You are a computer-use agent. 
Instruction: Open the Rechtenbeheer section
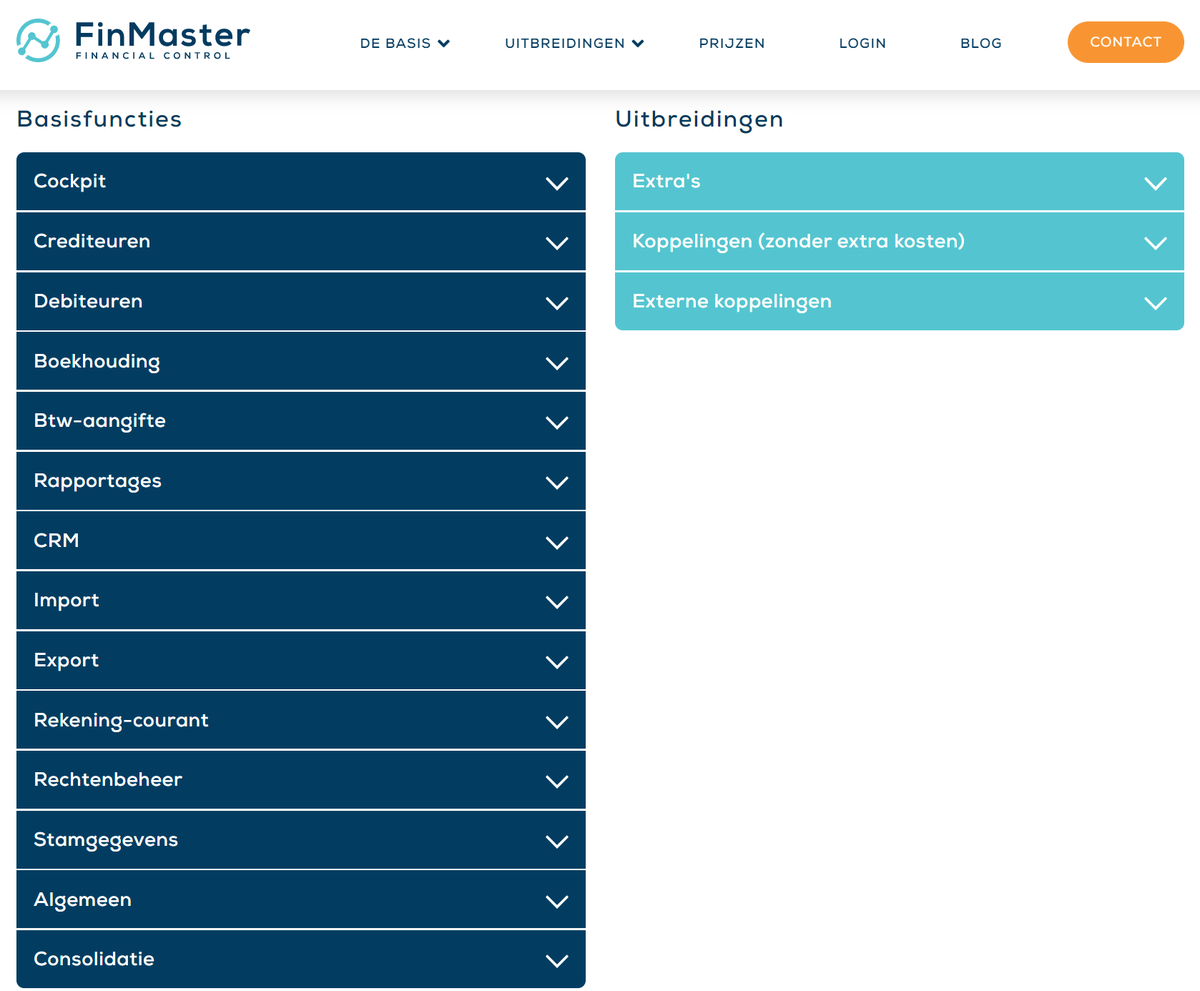(x=300, y=779)
